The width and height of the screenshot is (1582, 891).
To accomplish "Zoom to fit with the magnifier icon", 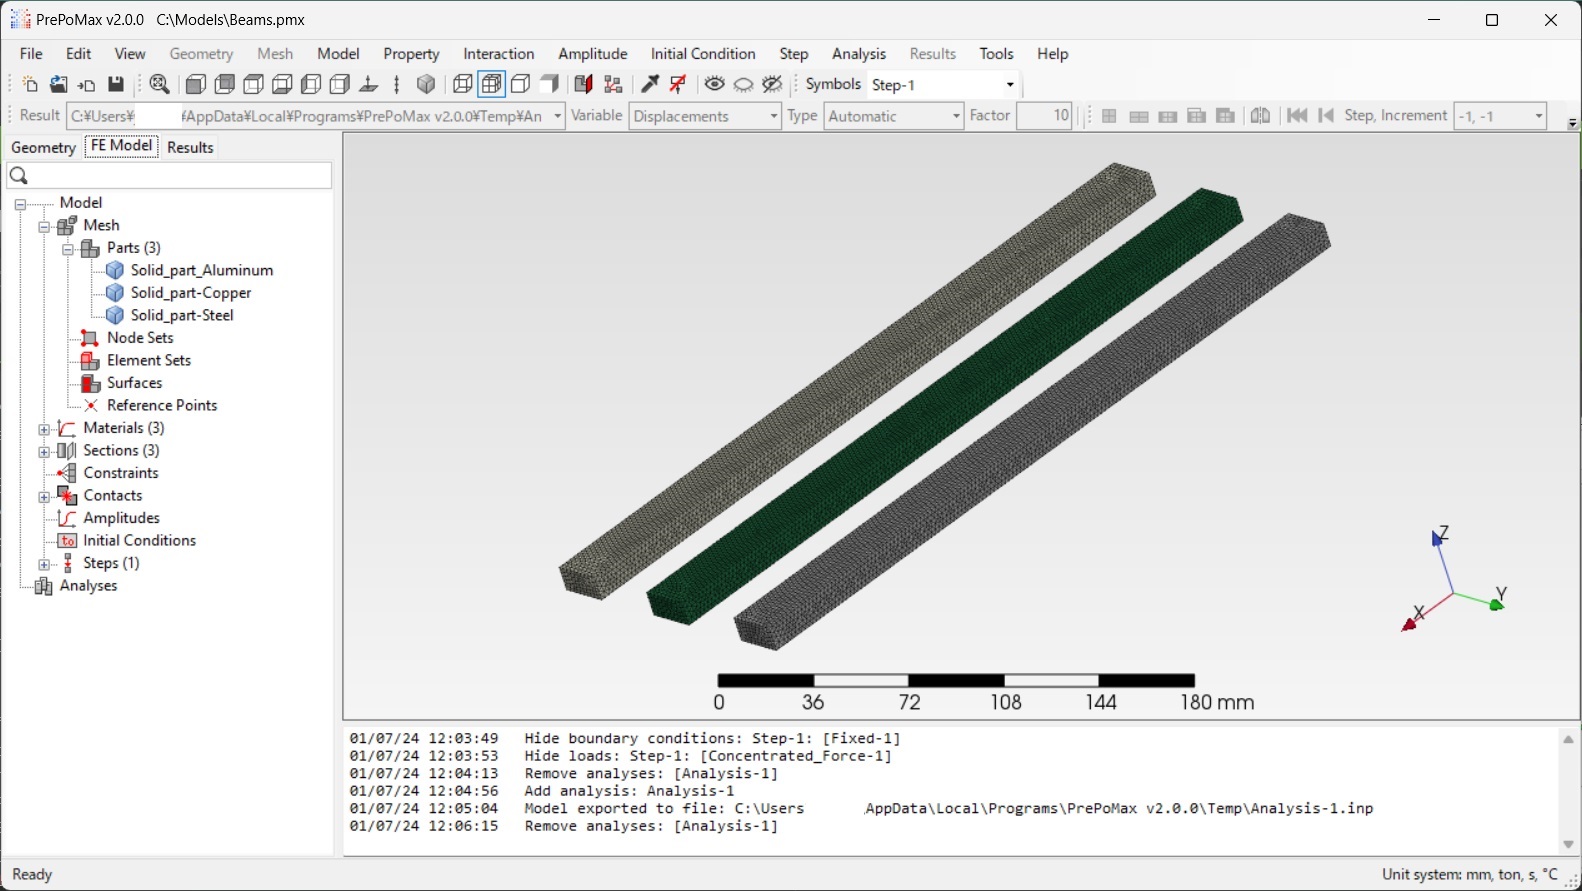I will [159, 85].
